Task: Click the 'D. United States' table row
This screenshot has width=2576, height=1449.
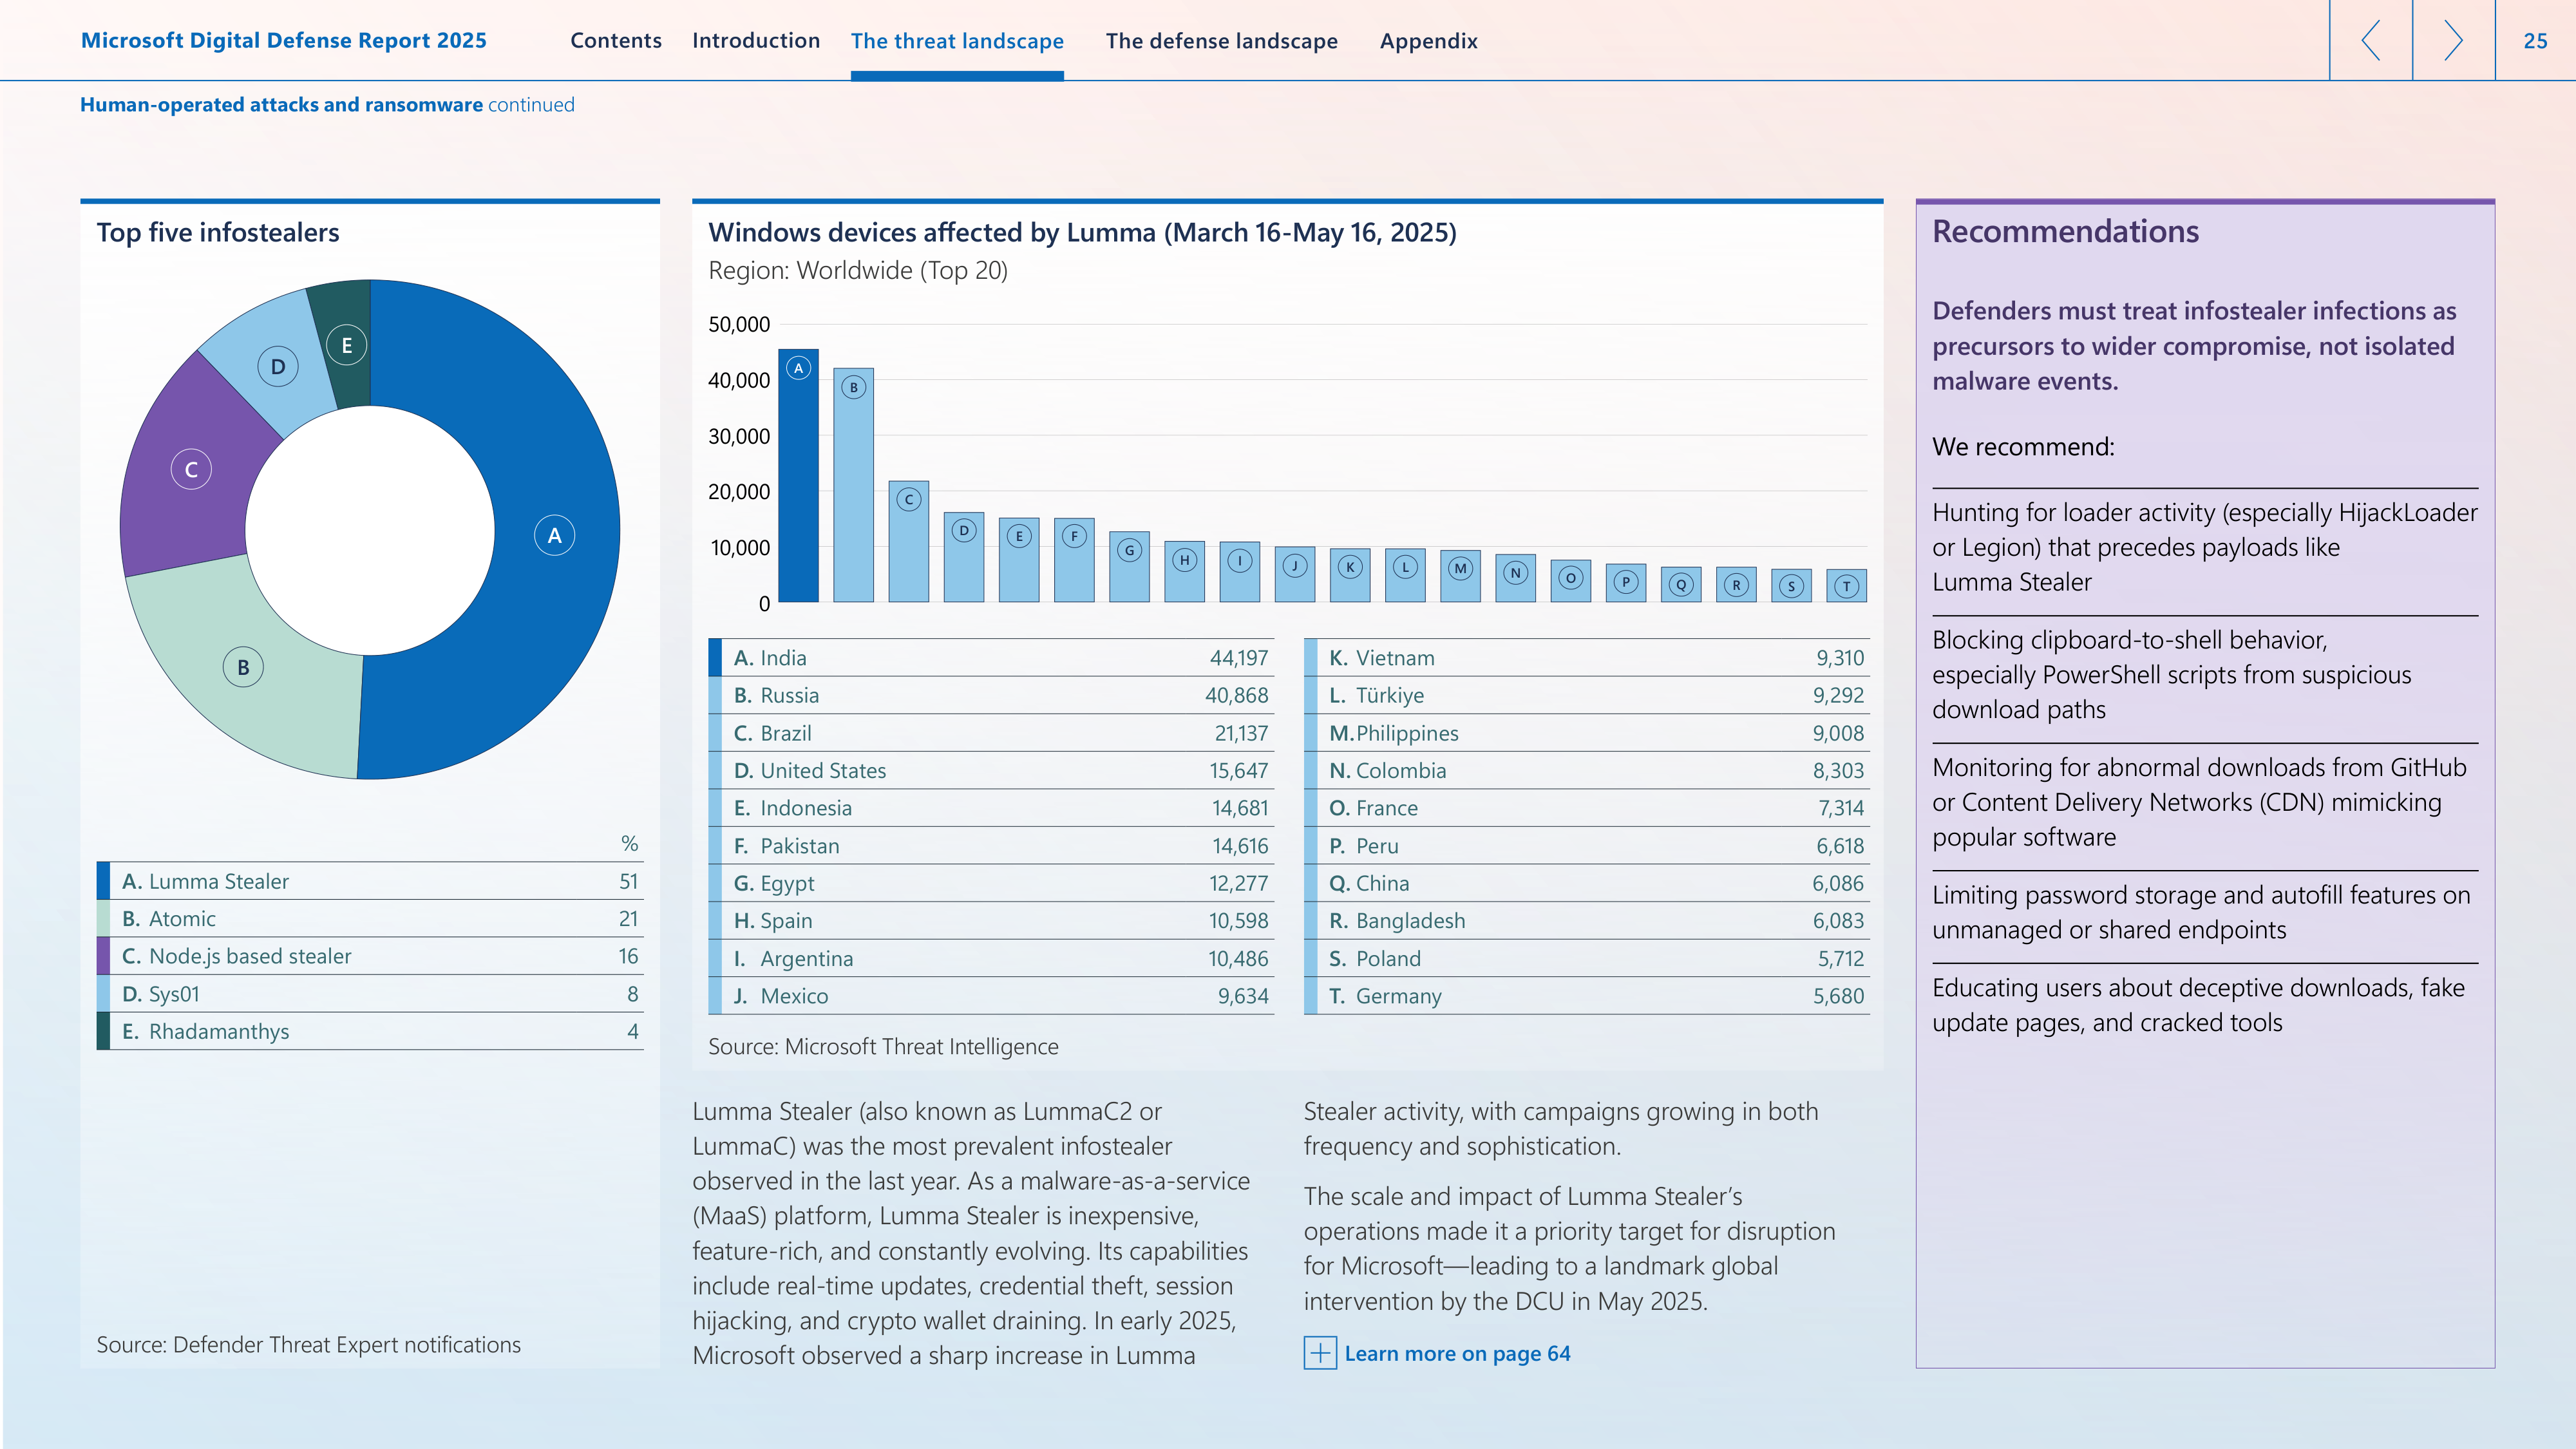Action: (x=991, y=770)
